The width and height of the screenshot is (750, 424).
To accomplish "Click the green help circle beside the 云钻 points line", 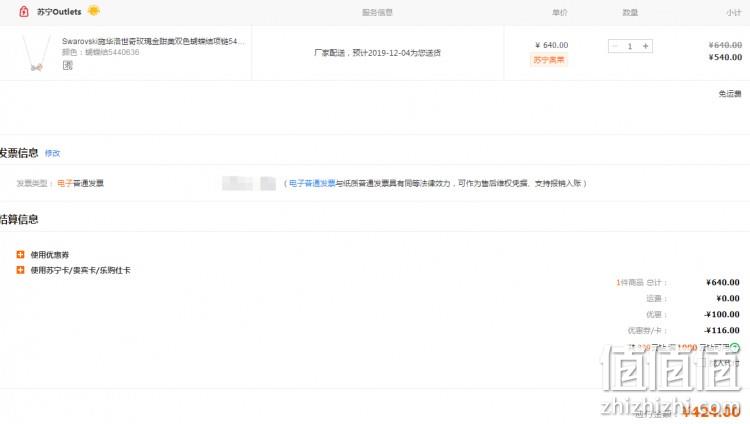I will (x=735, y=347).
